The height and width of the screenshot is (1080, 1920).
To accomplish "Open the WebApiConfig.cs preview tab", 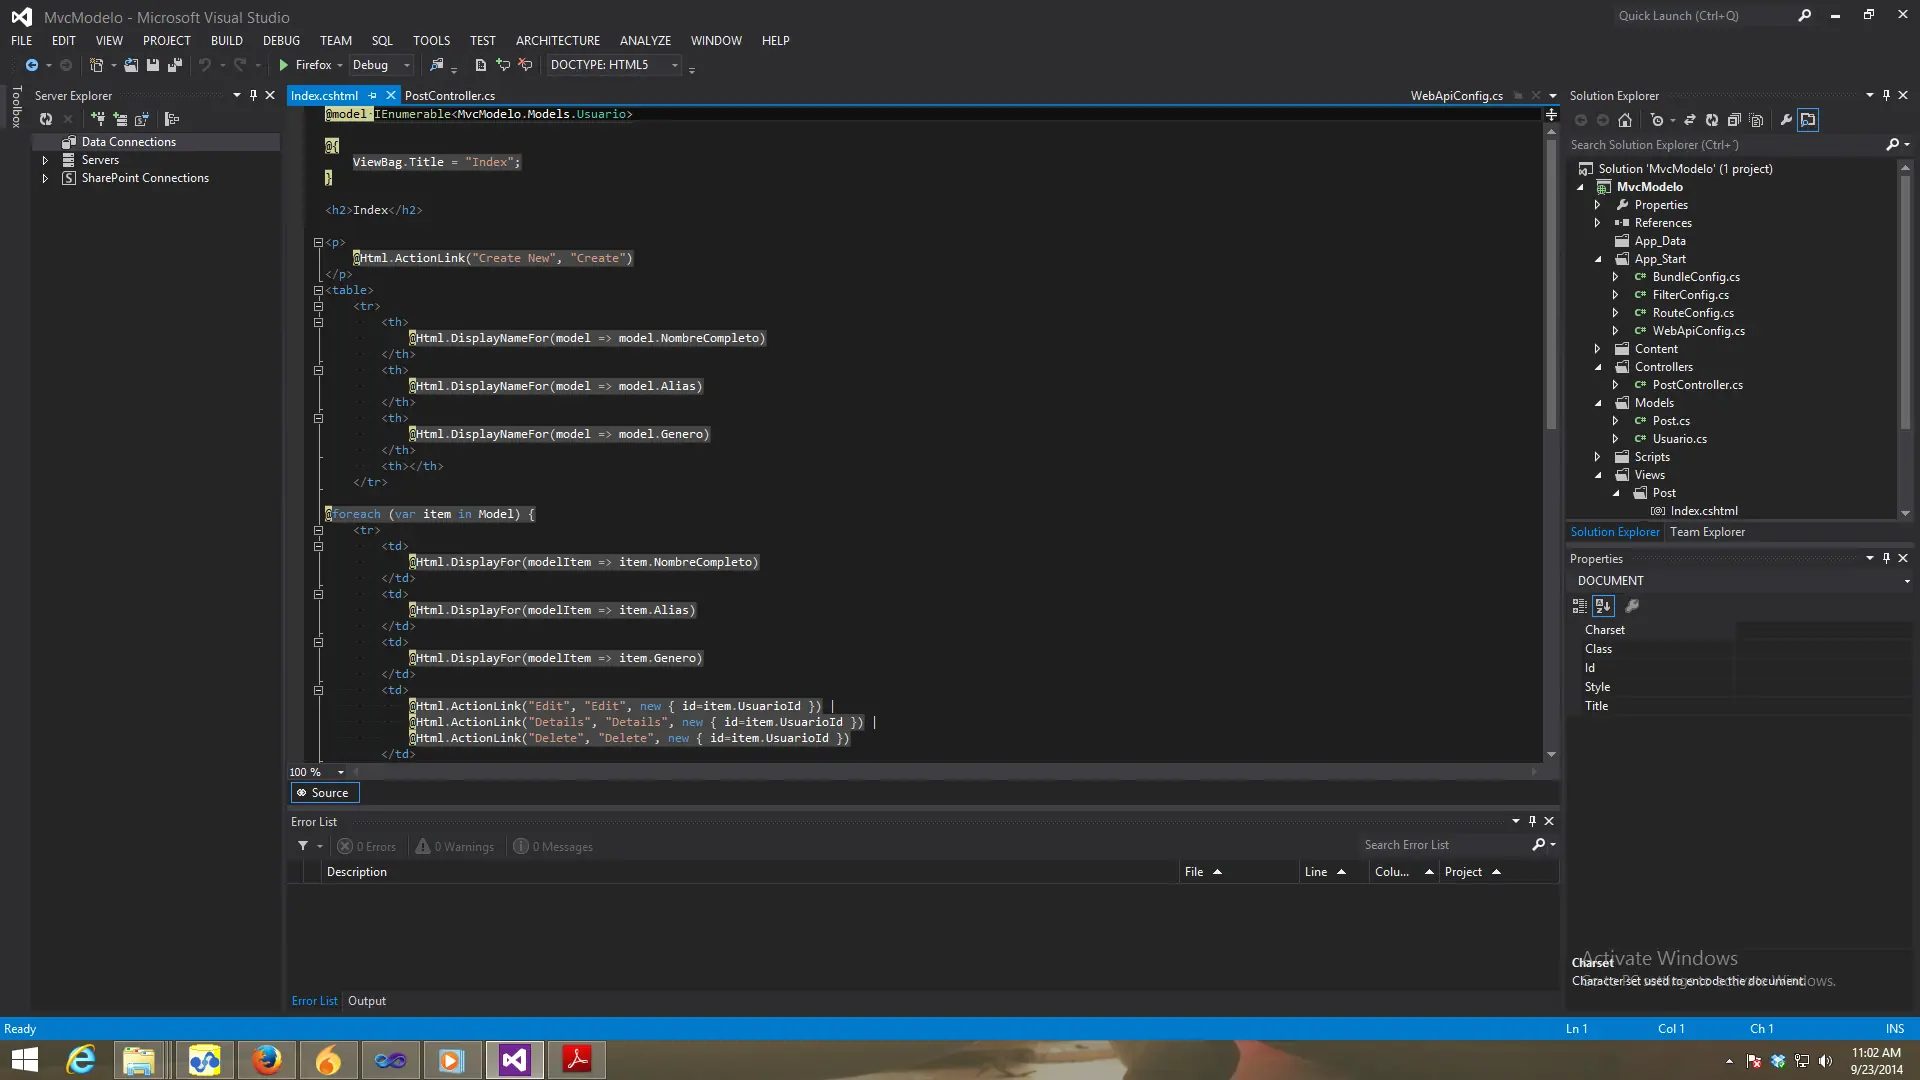I will 1456,96.
